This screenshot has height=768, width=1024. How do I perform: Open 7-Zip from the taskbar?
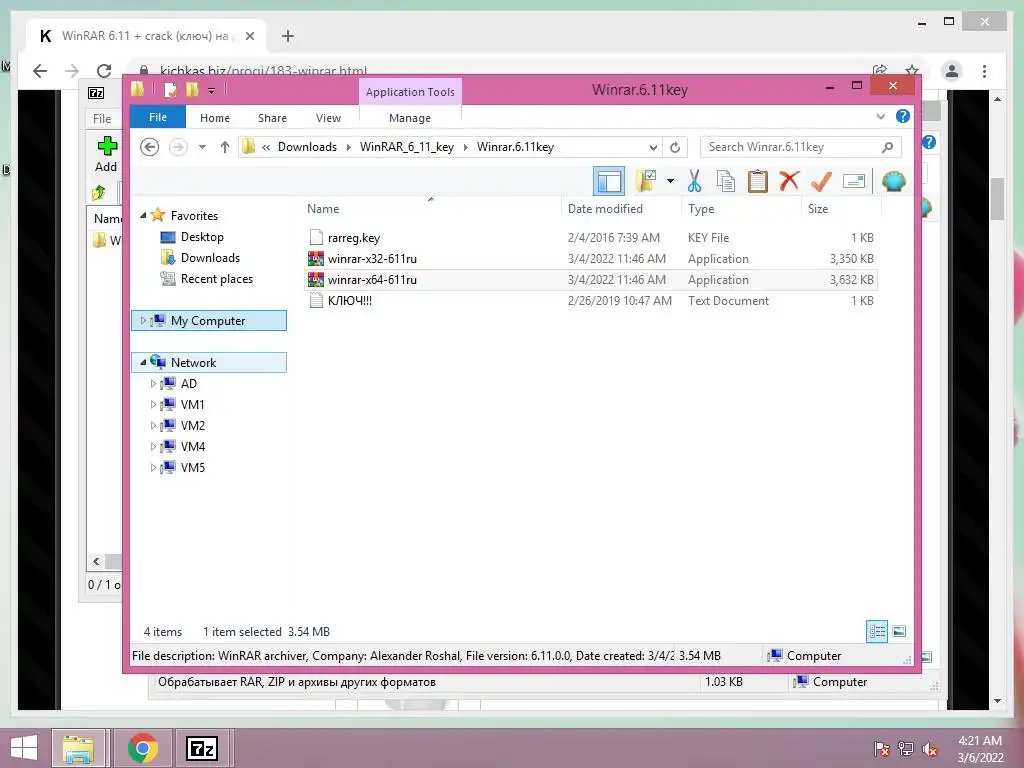[202, 748]
